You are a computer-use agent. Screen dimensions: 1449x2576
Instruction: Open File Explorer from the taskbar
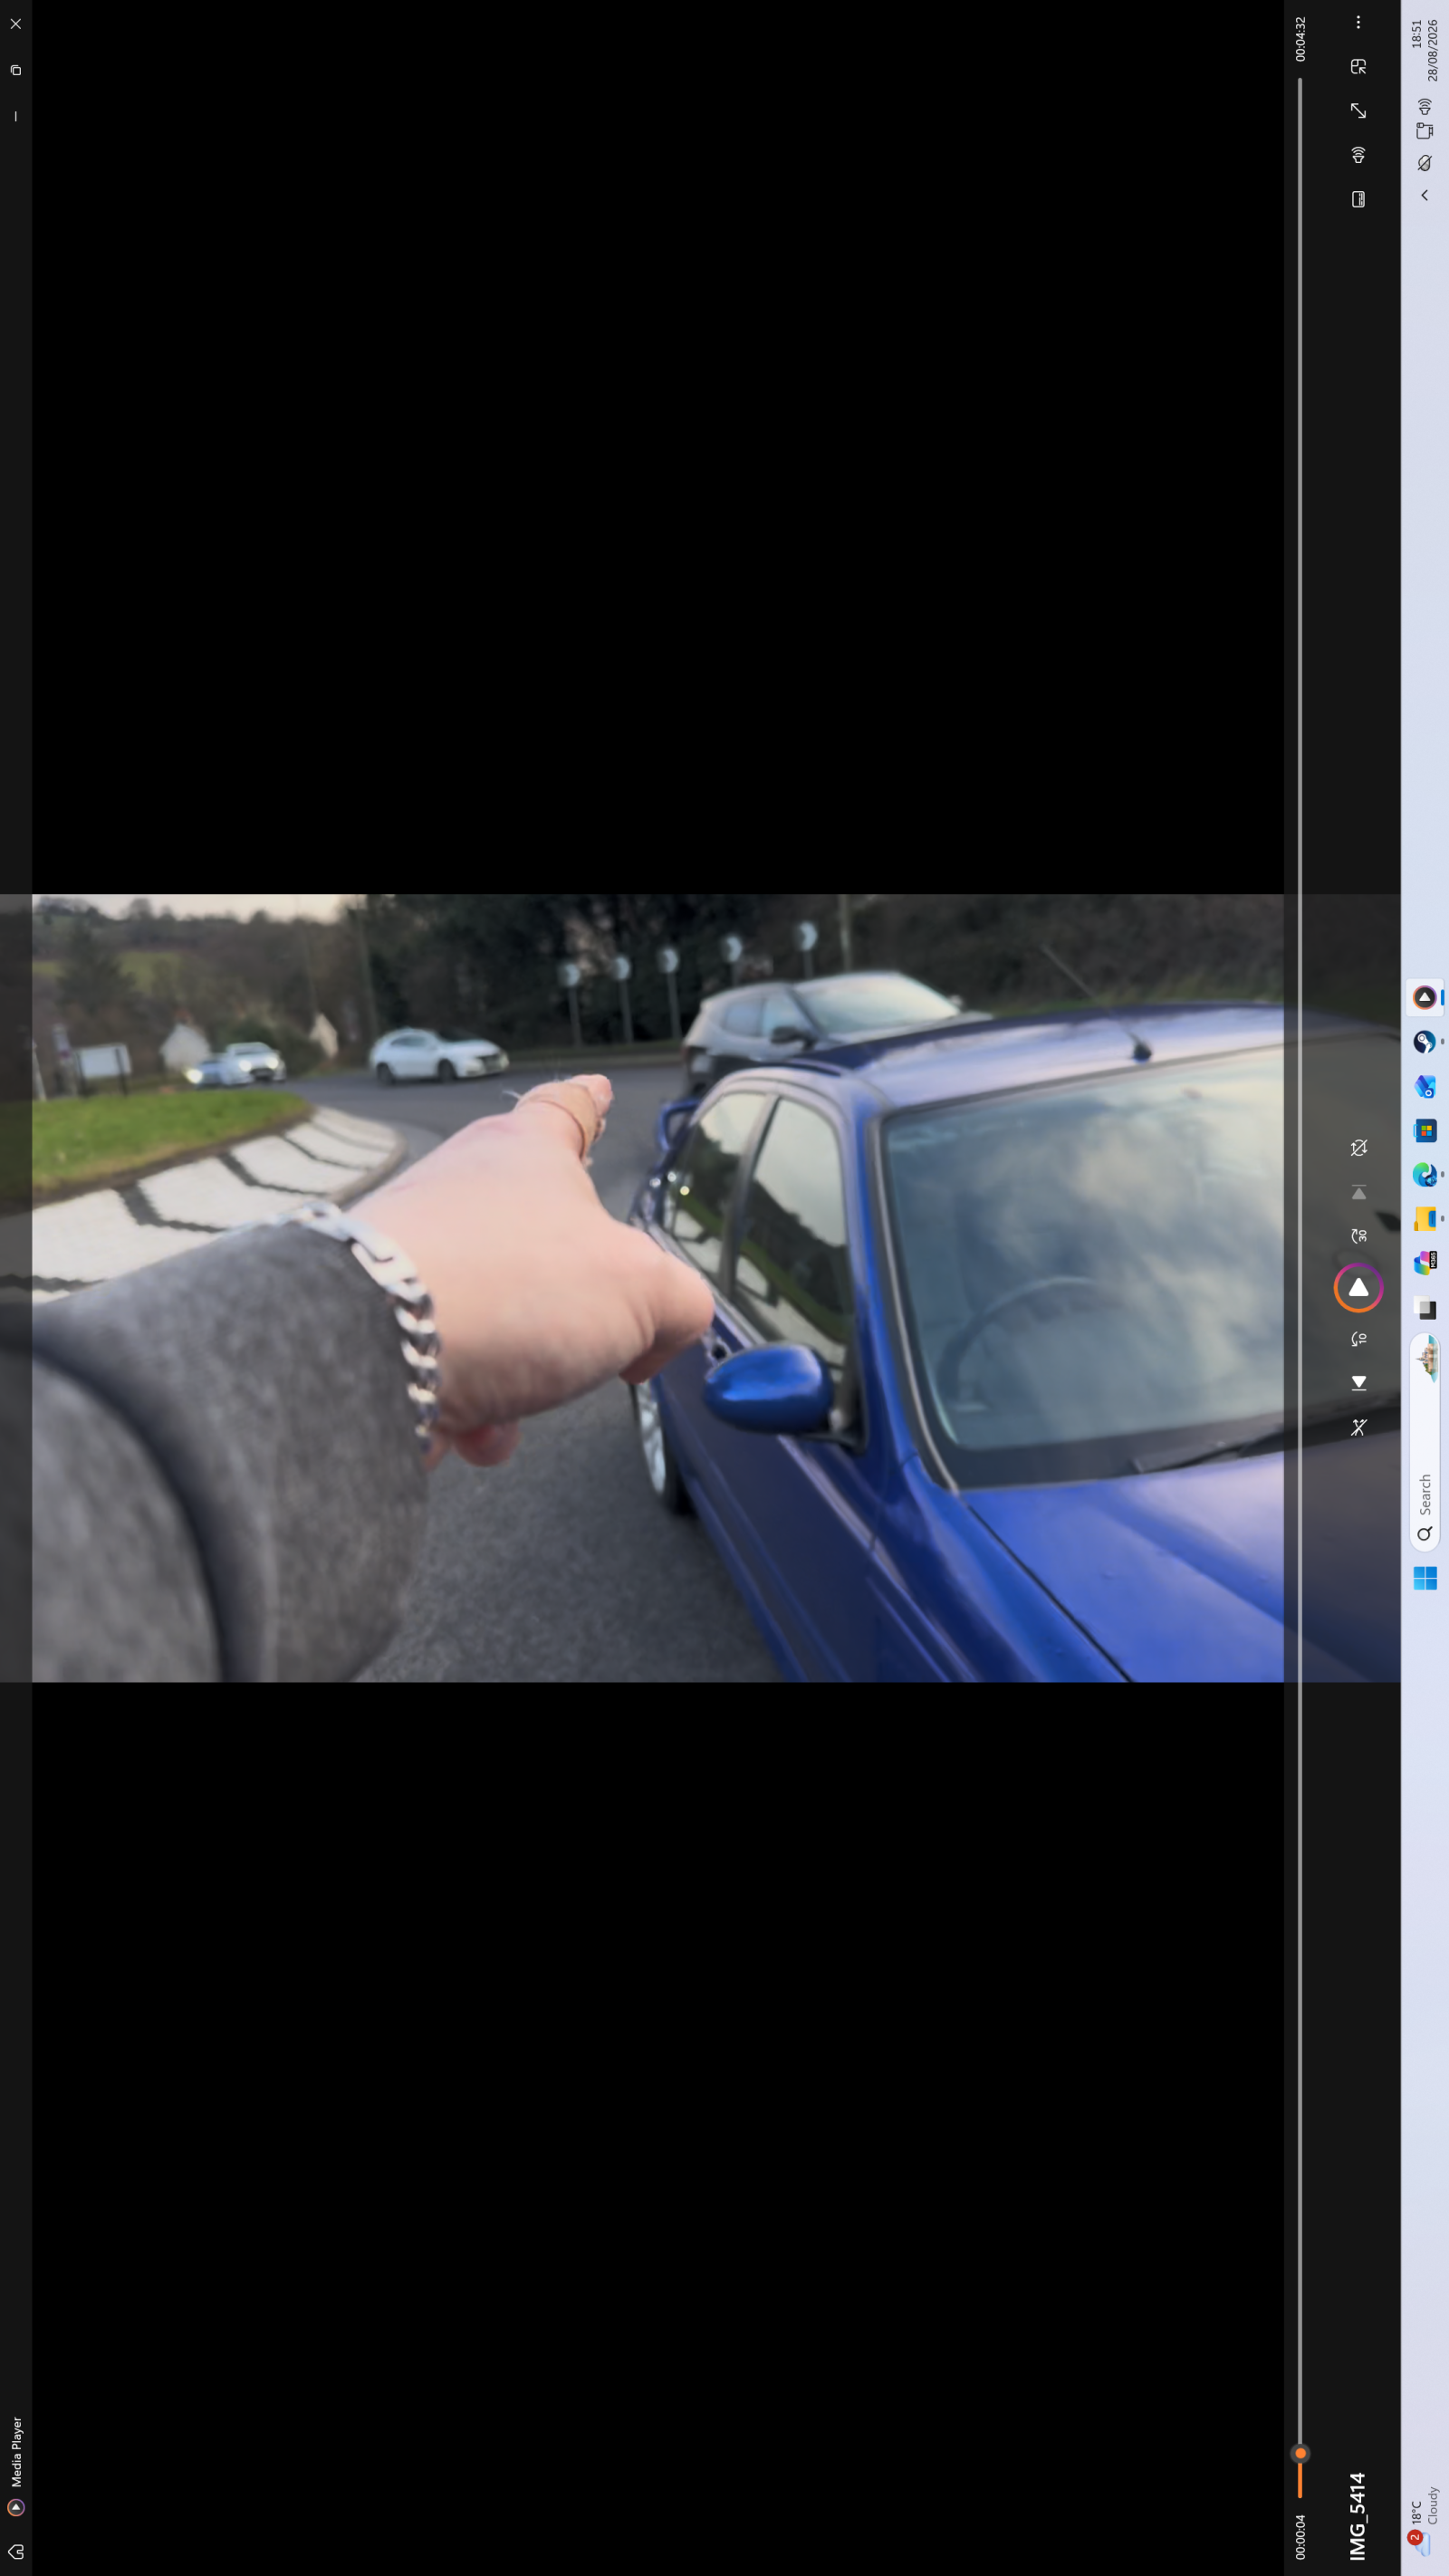(1425, 1218)
